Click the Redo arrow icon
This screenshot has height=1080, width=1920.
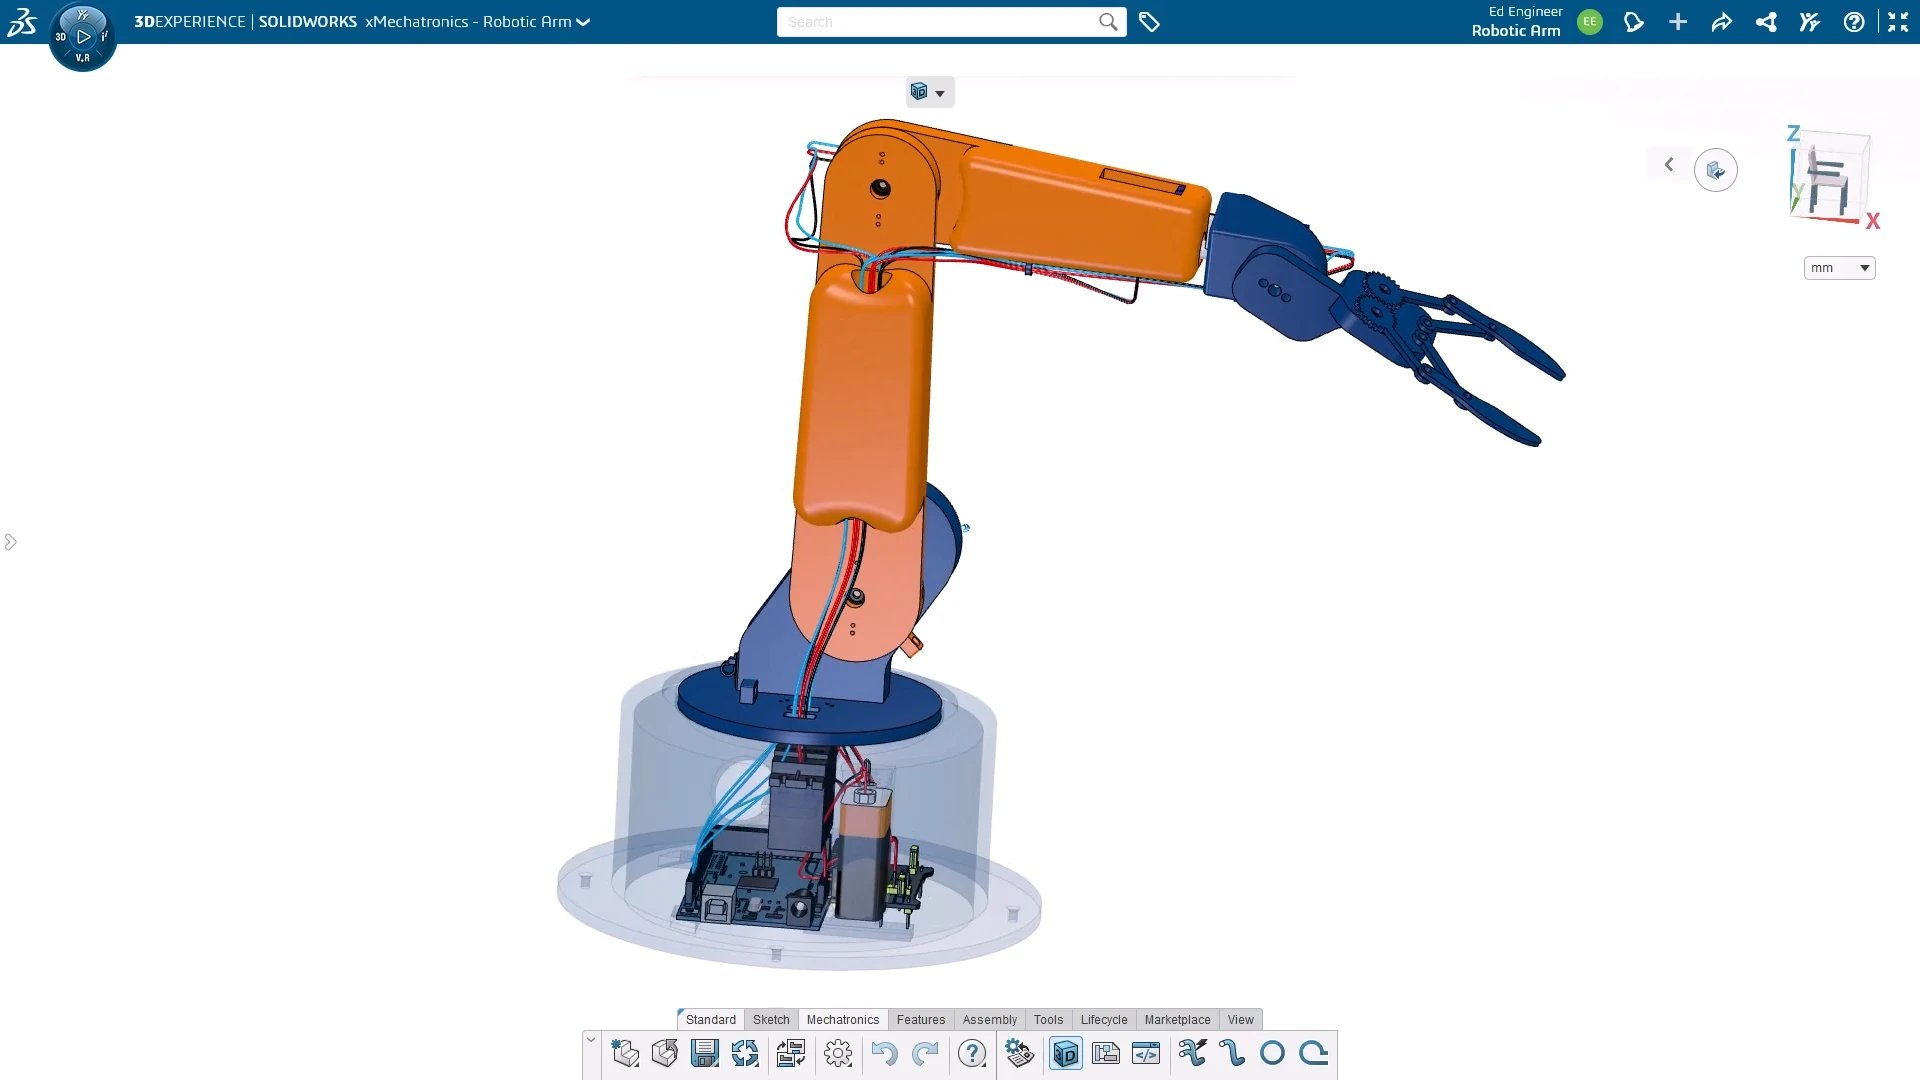[x=924, y=1053]
